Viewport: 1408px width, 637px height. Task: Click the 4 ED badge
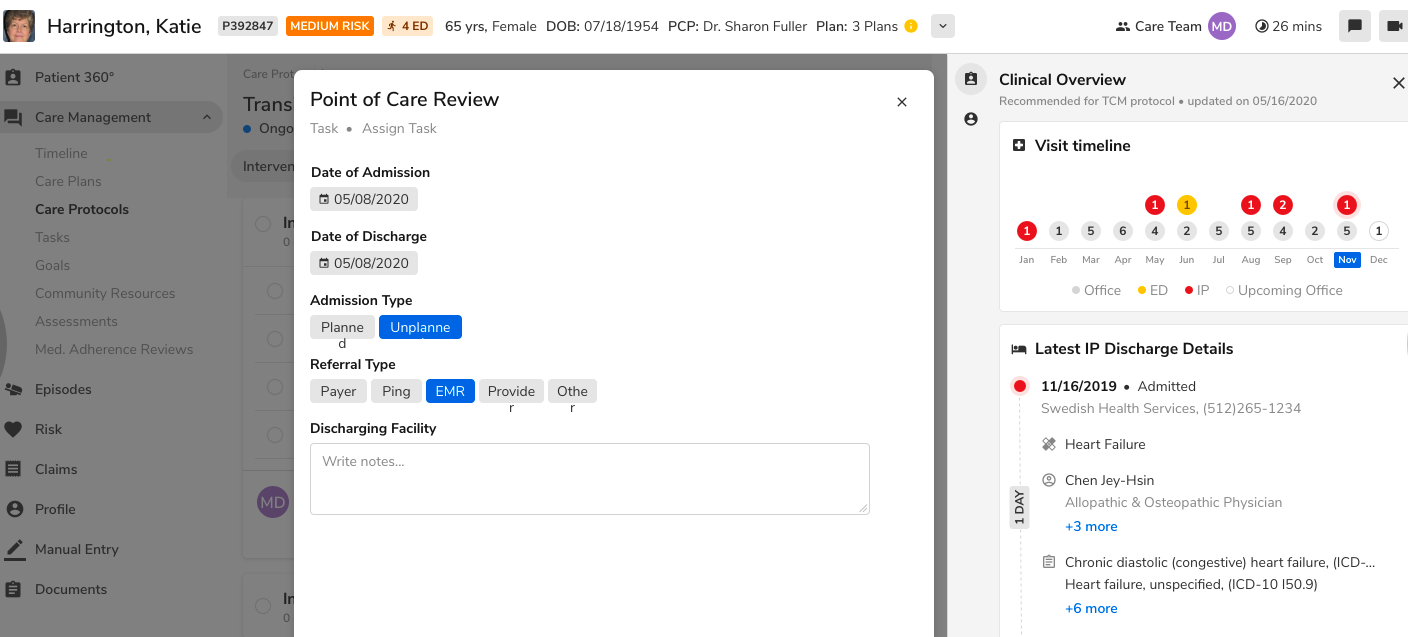tap(407, 26)
